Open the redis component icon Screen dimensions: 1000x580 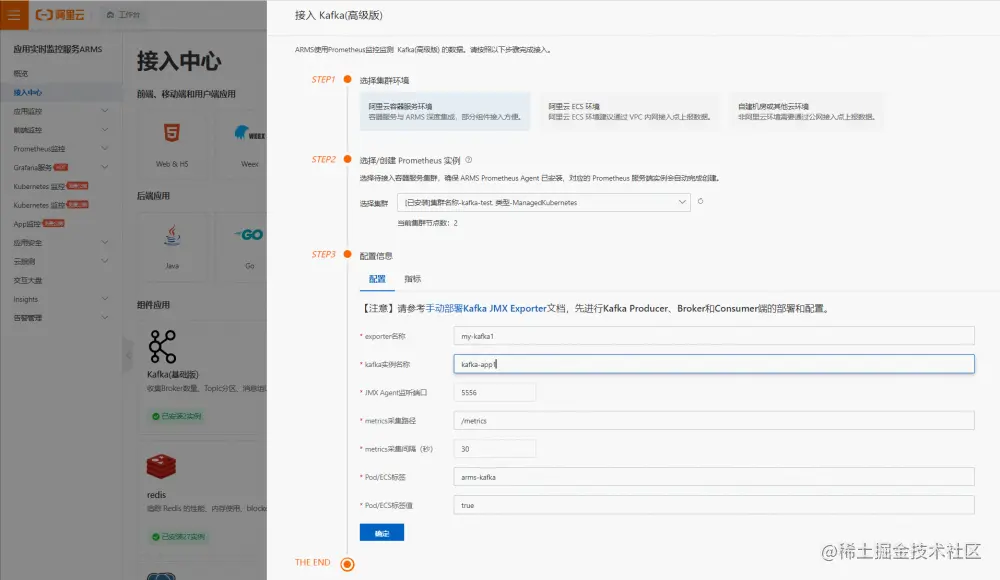pyautogui.click(x=161, y=466)
